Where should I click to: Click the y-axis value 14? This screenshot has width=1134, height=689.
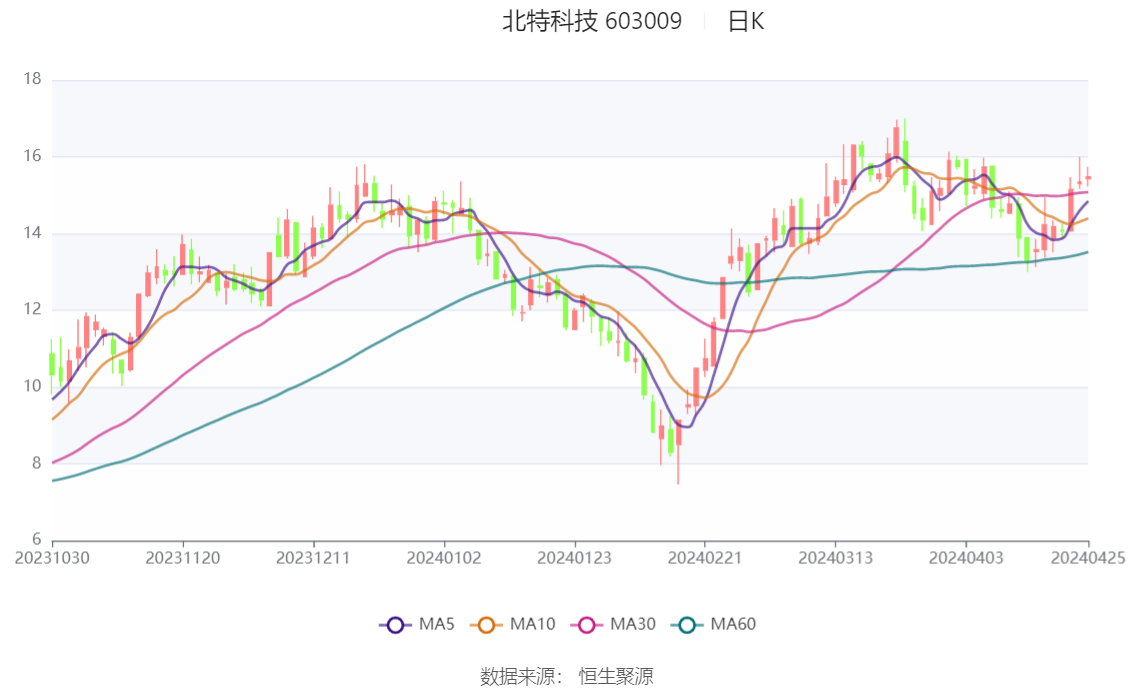pos(32,233)
